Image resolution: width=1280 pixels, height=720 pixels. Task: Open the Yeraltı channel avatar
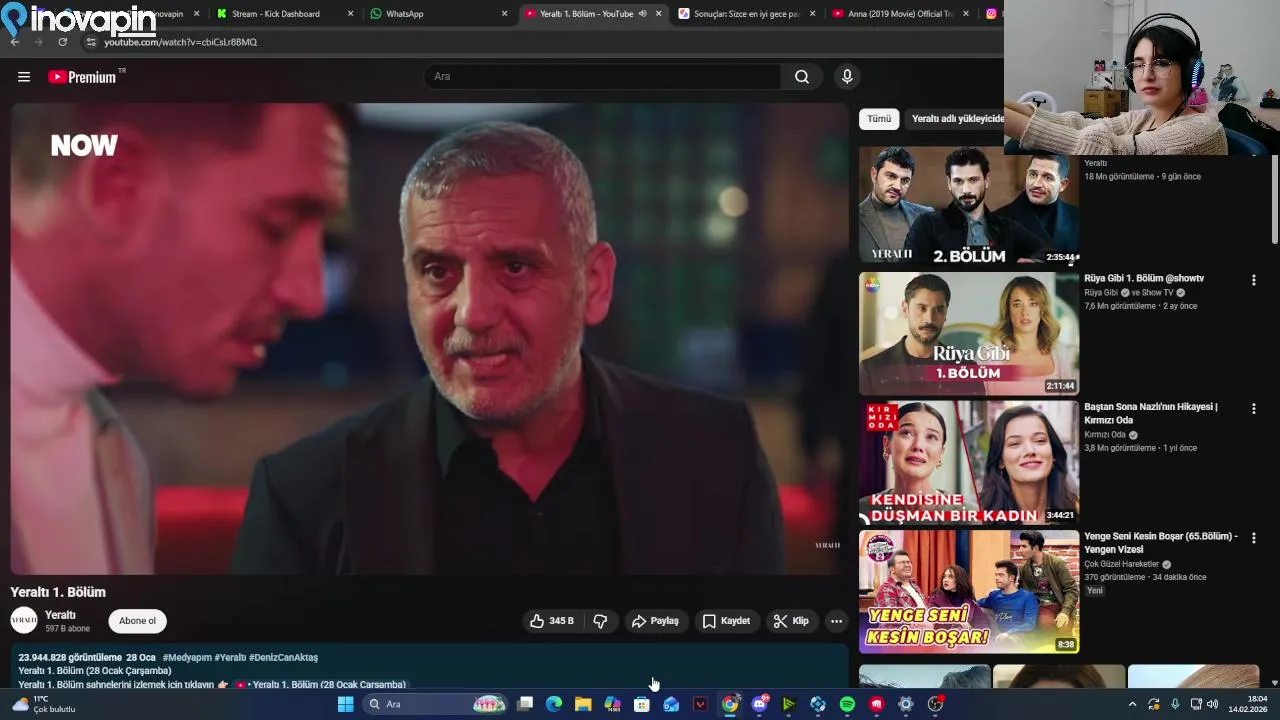24,621
